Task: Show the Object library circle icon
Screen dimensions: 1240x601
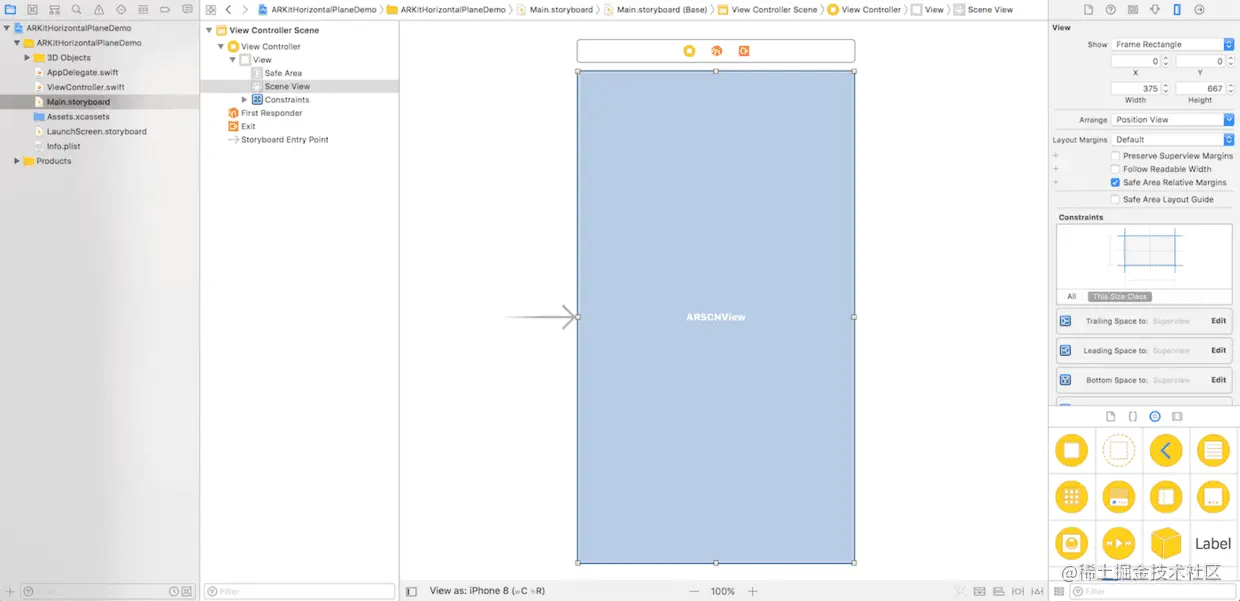Action: point(1155,416)
